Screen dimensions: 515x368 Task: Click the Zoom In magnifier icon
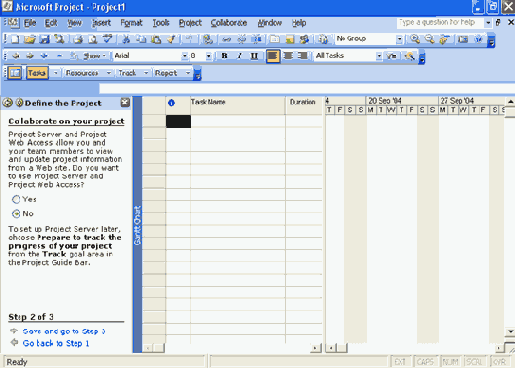(415, 39)
